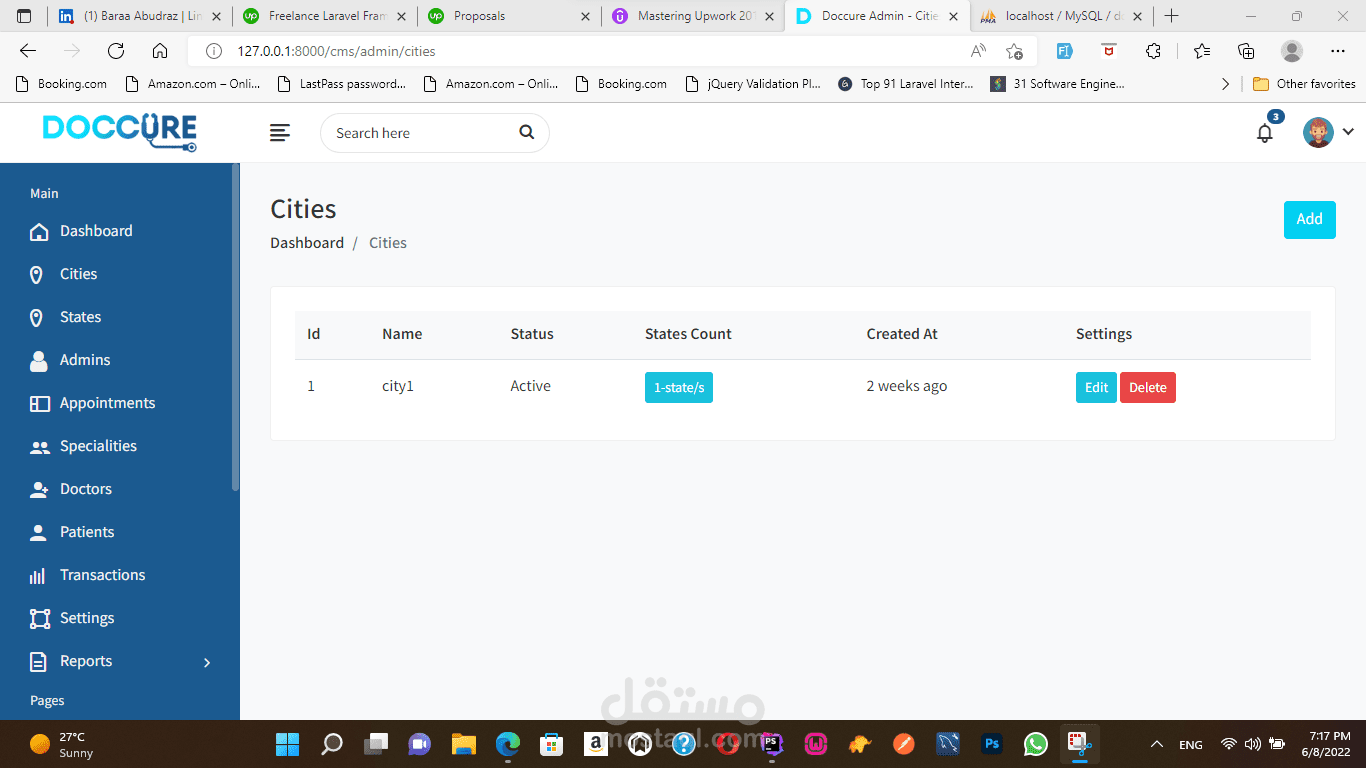Click the Admins person icon
1366x768 pixels.
pyautogui.click(x=39, y=361)
